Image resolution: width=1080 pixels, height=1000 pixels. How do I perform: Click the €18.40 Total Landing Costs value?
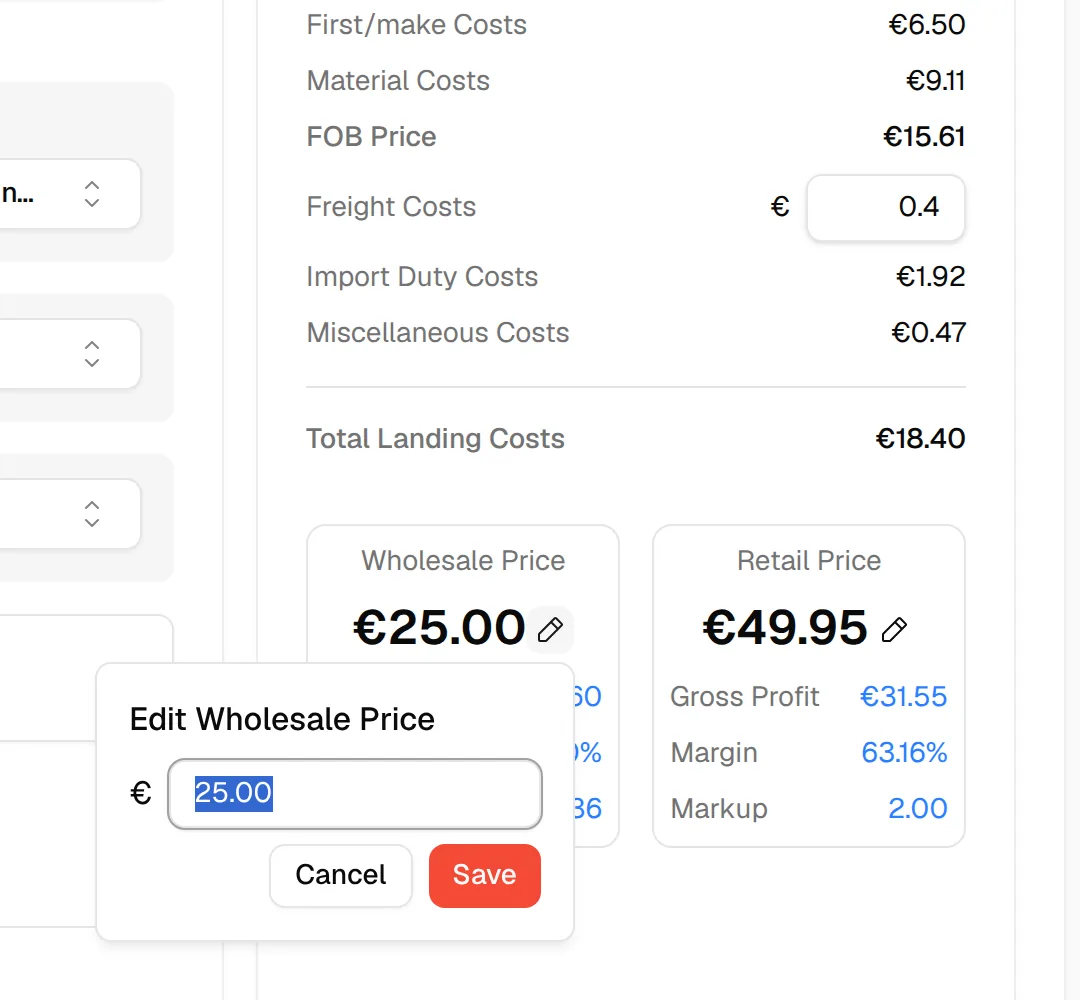920,439
